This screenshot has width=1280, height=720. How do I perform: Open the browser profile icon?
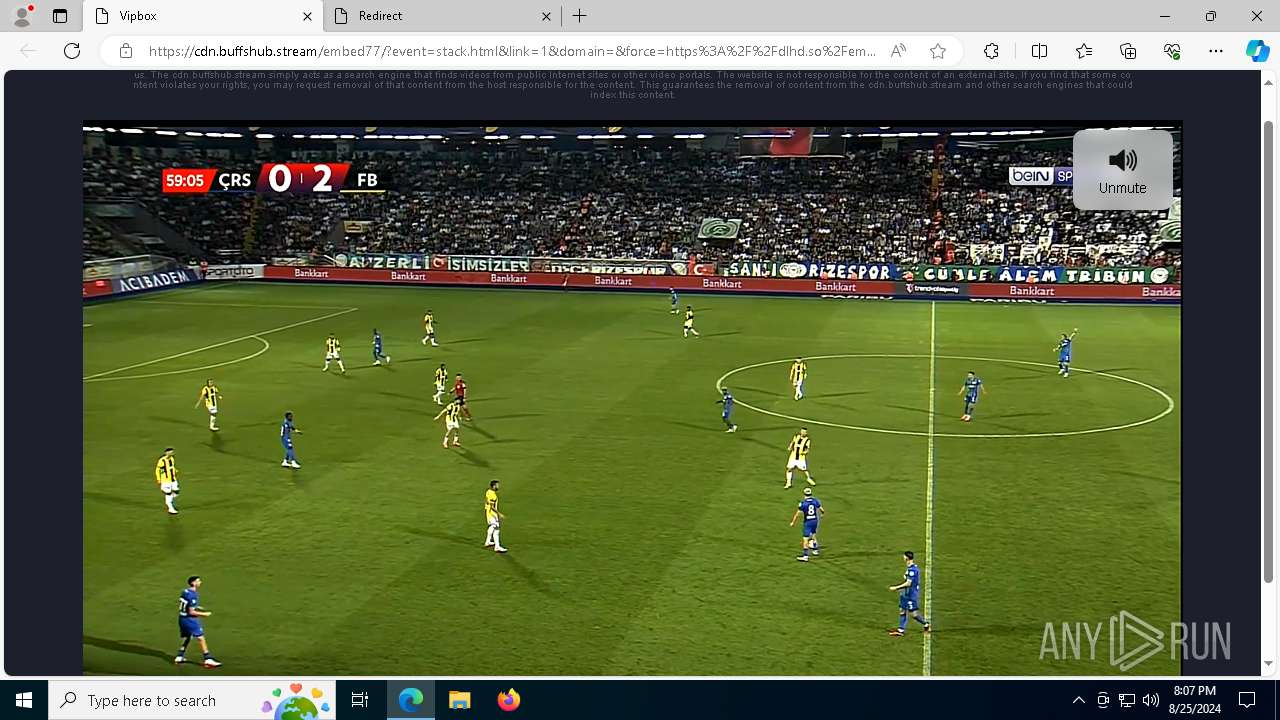click(x=22, y=16)
